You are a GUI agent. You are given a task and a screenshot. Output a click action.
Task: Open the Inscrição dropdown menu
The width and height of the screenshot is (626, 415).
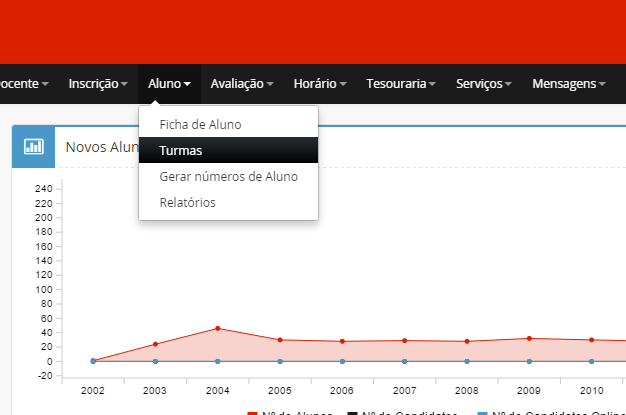pos(98,84)
